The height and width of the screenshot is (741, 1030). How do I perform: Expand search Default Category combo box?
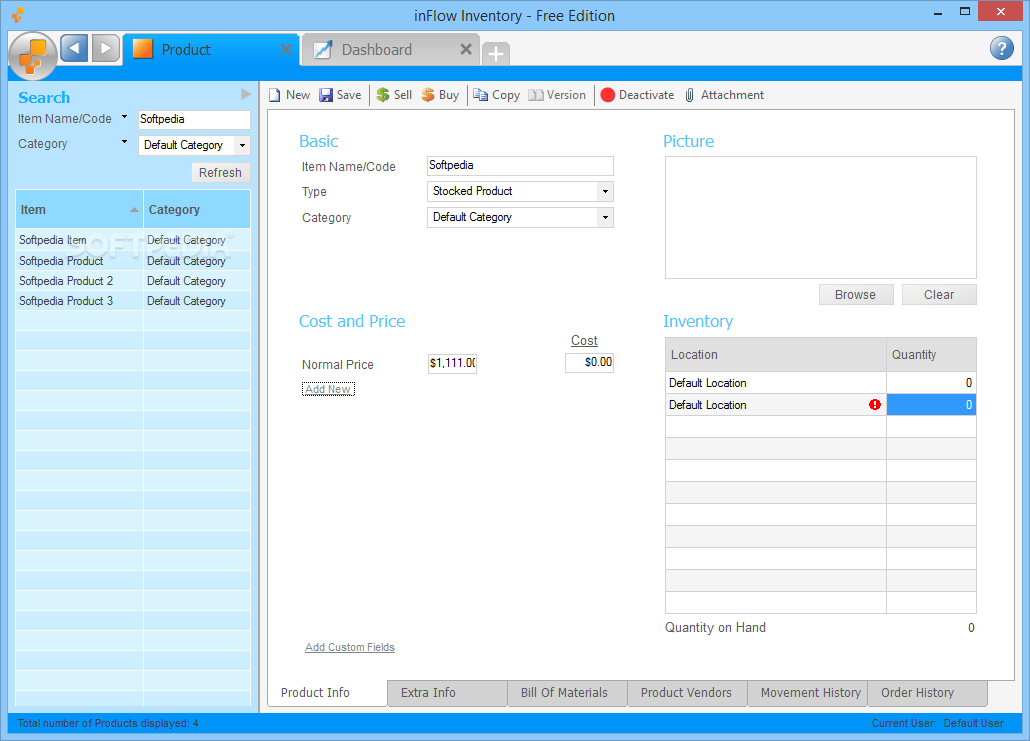(242, 145)
